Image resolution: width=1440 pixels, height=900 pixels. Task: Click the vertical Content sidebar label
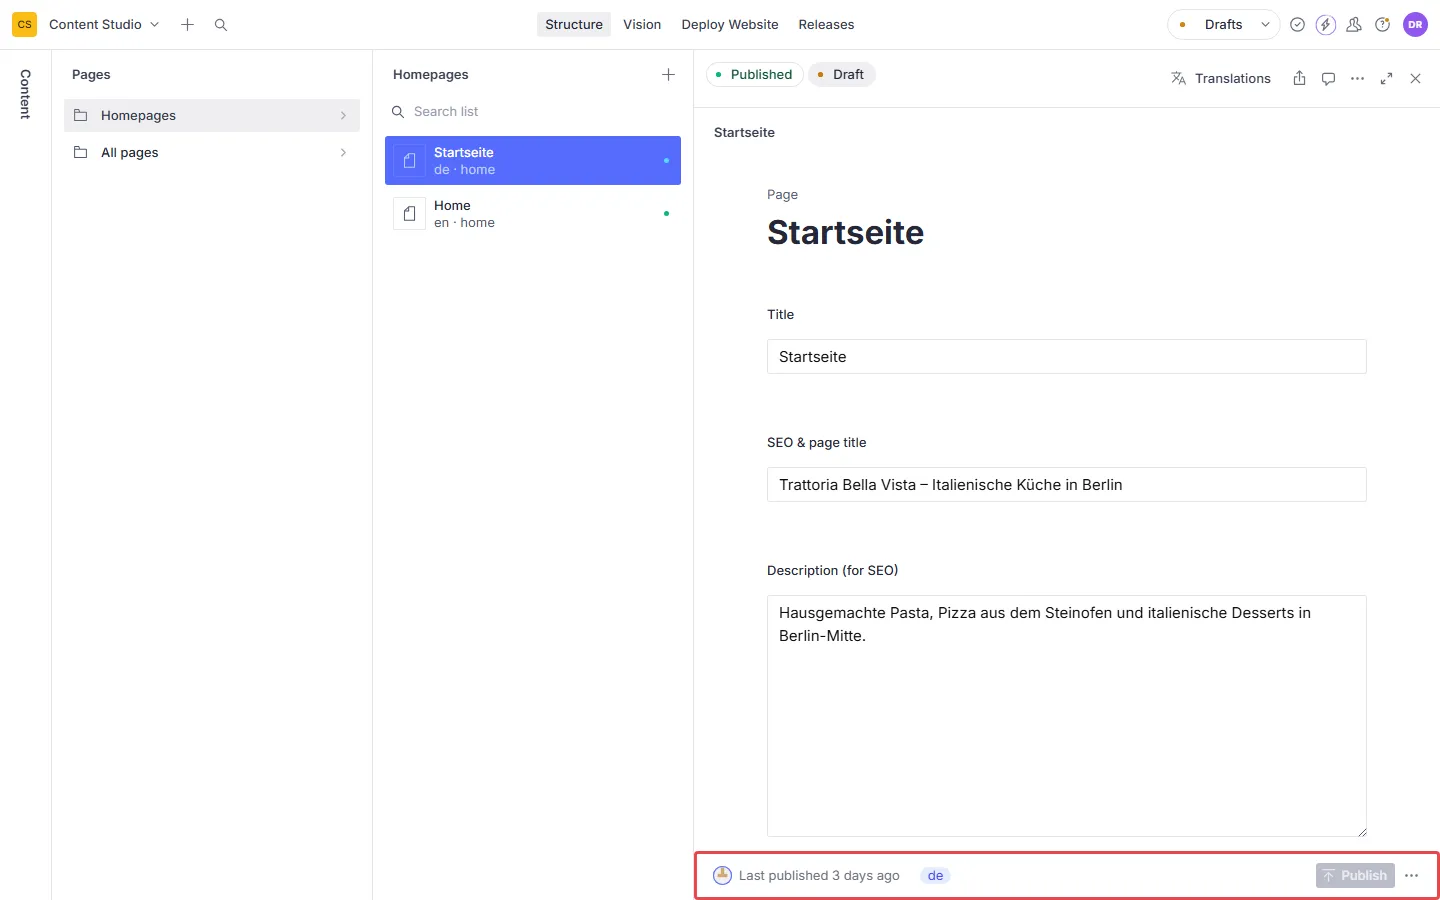coord(25,94)
